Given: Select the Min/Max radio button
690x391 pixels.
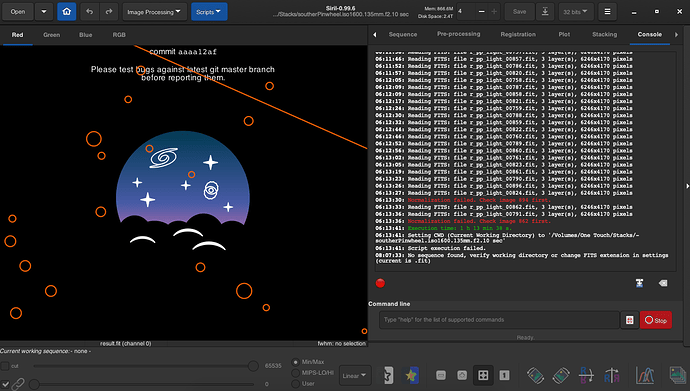Looking at the screenshot, I should 295,362.
